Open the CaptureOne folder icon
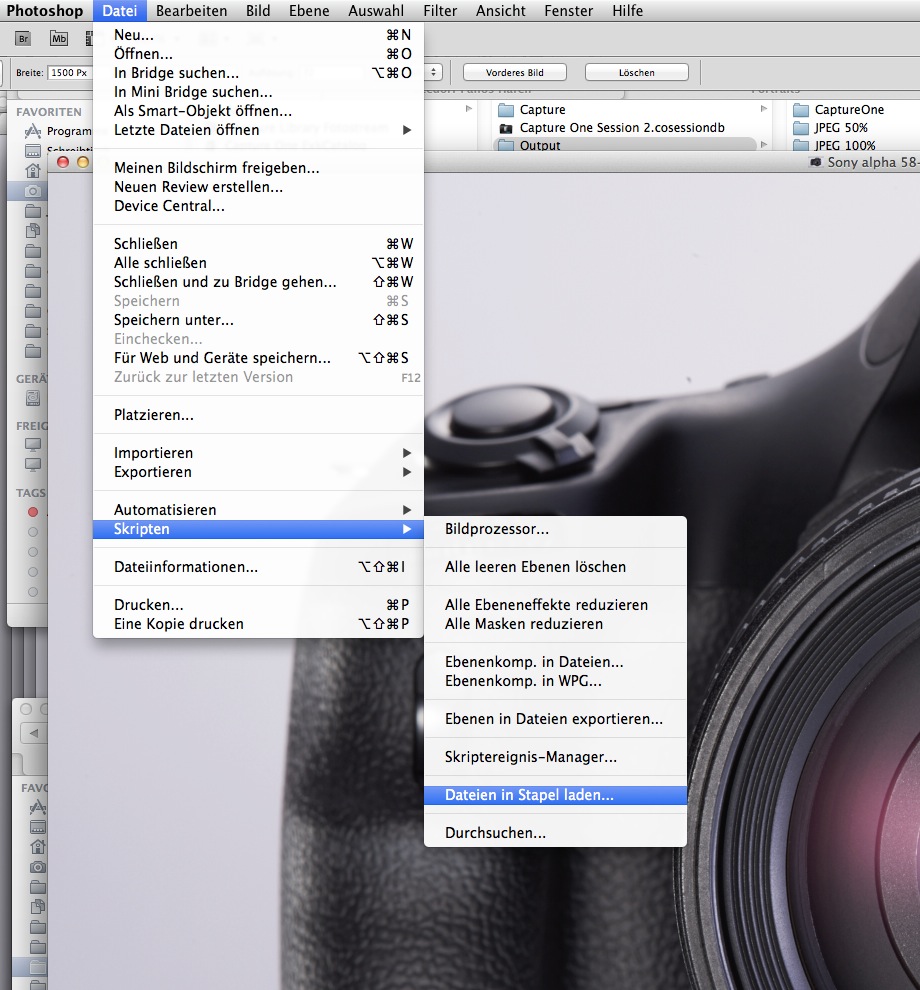 tap(800, 110)
